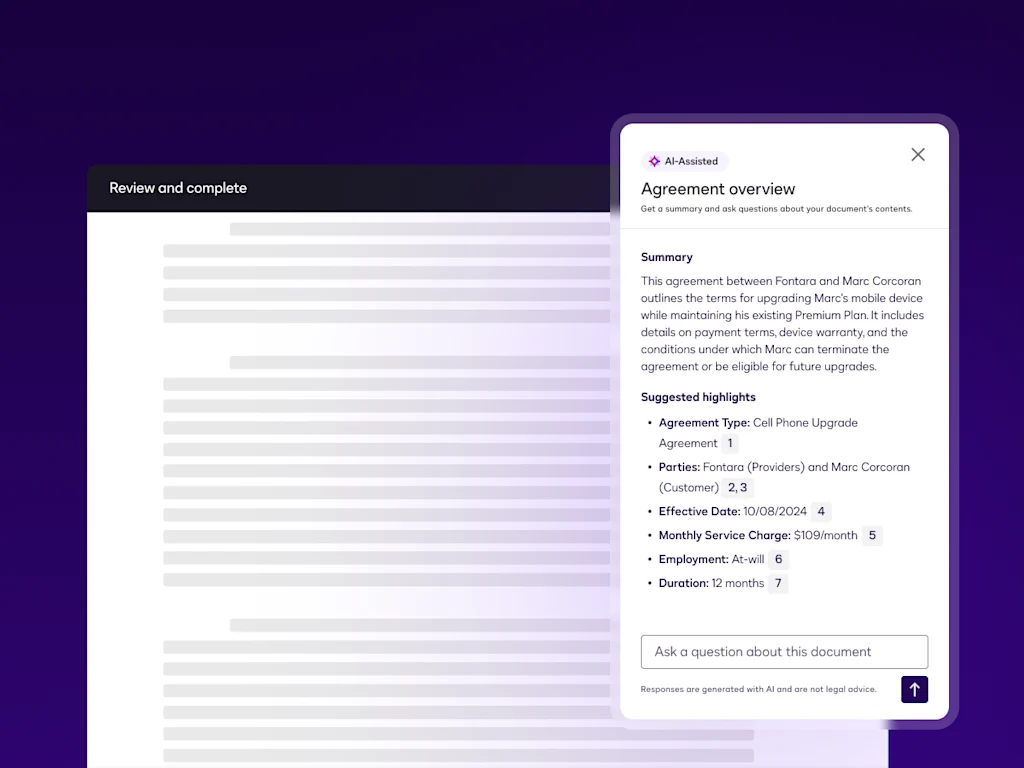Screen dimensions: 1024x768
Task: Open citation 1 for Agreement Type
Action: [x=729, y=443]
